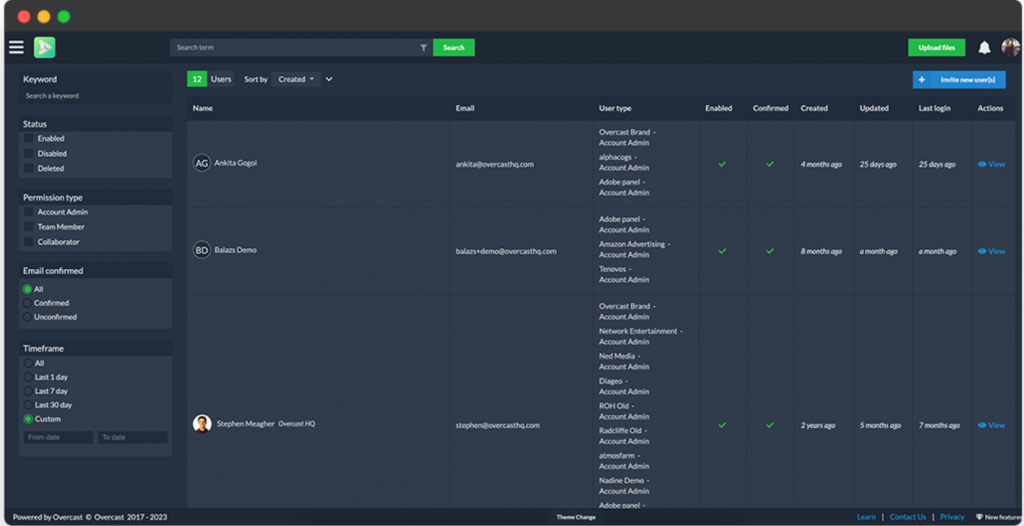Open the hamburger menu

16,47
